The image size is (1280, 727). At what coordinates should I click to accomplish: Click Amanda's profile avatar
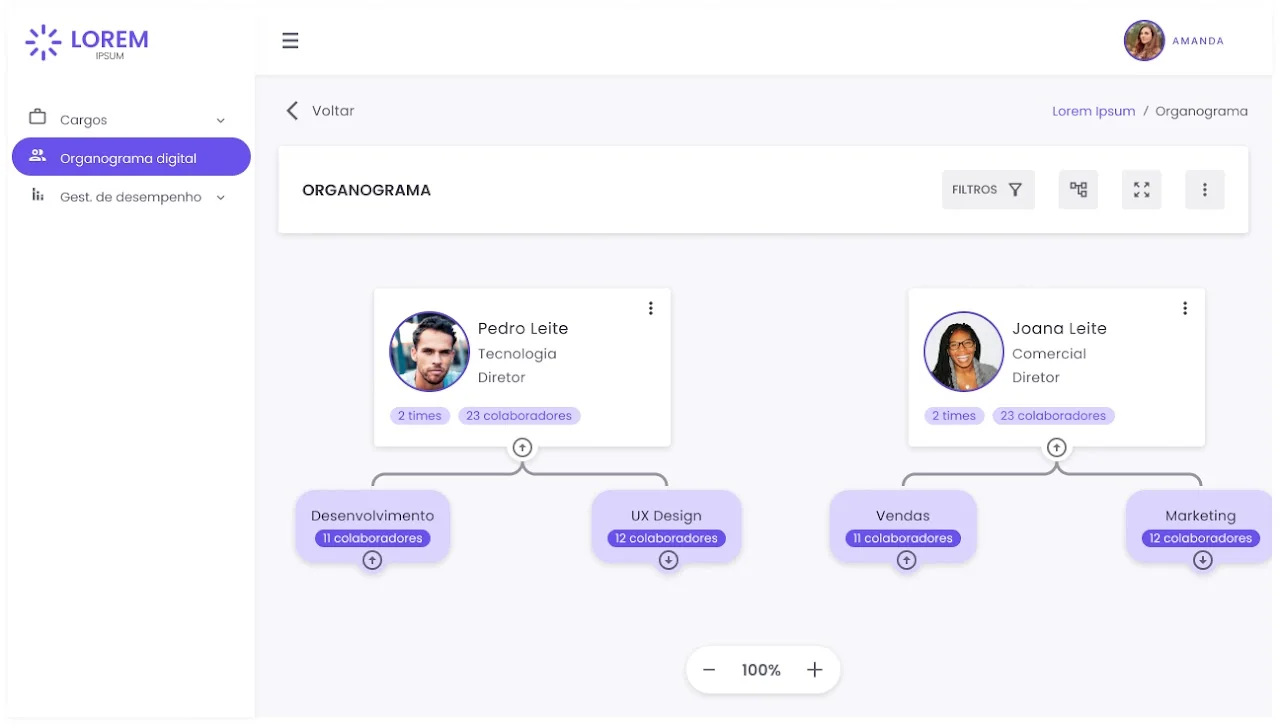coord(1144,41)
